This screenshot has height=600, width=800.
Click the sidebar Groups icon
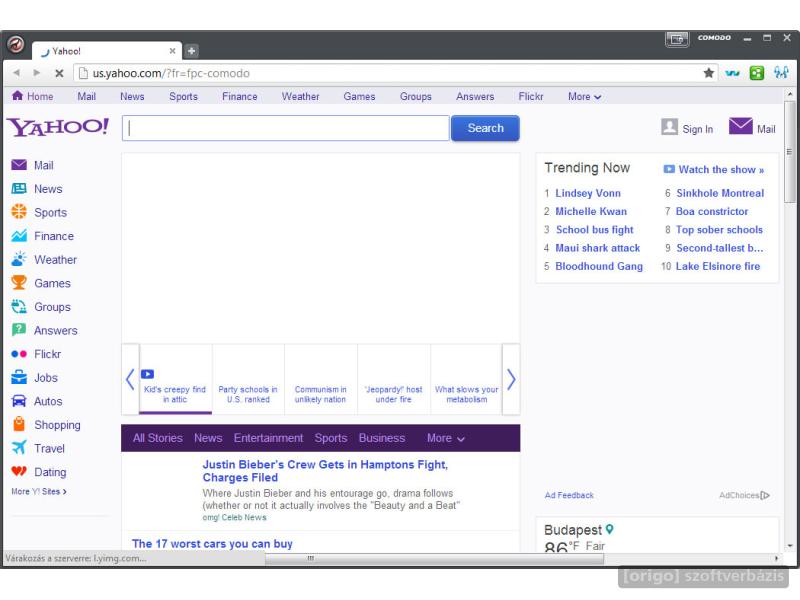coord(19,306)
